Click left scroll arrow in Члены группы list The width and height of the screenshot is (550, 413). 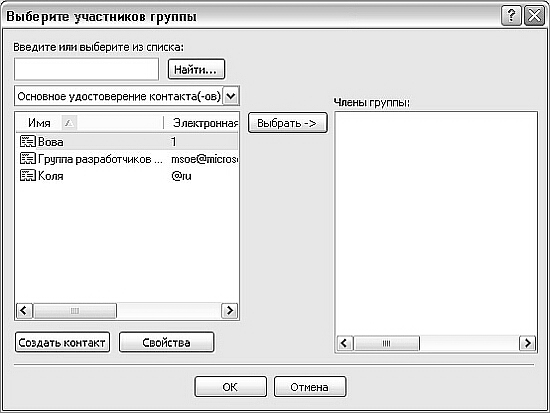(345, 343)
